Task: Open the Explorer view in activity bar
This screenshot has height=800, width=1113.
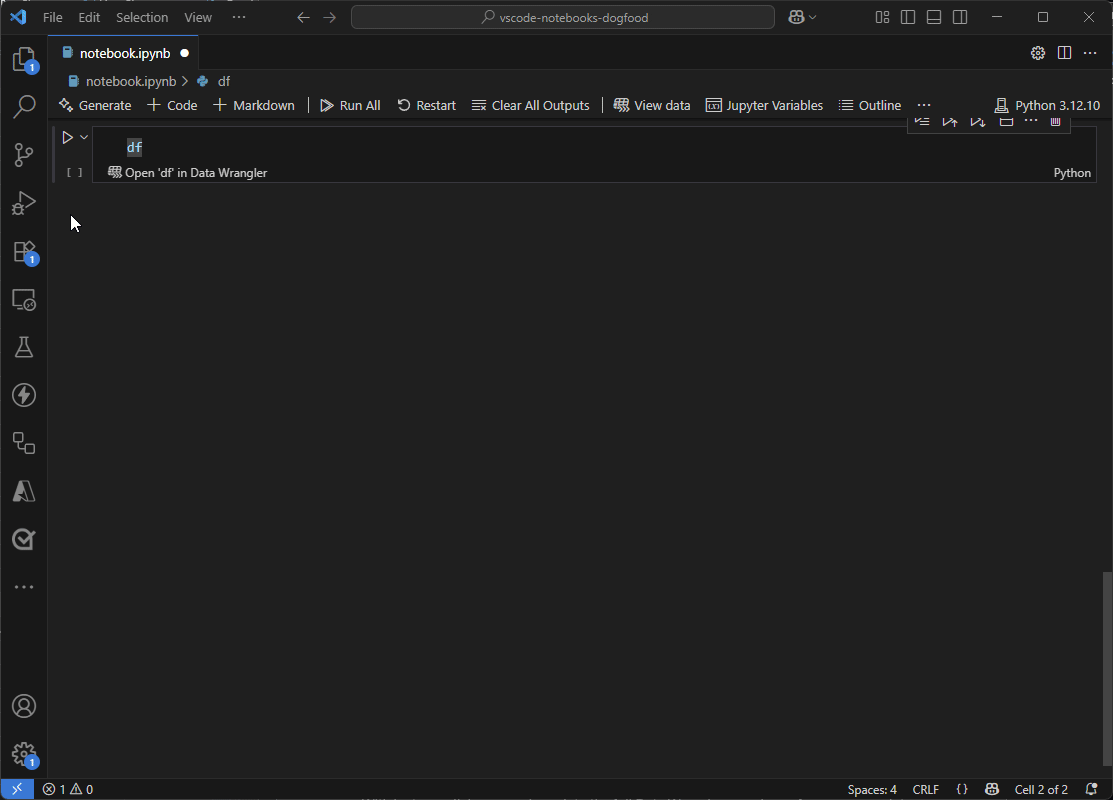Action: coord(24,59)
